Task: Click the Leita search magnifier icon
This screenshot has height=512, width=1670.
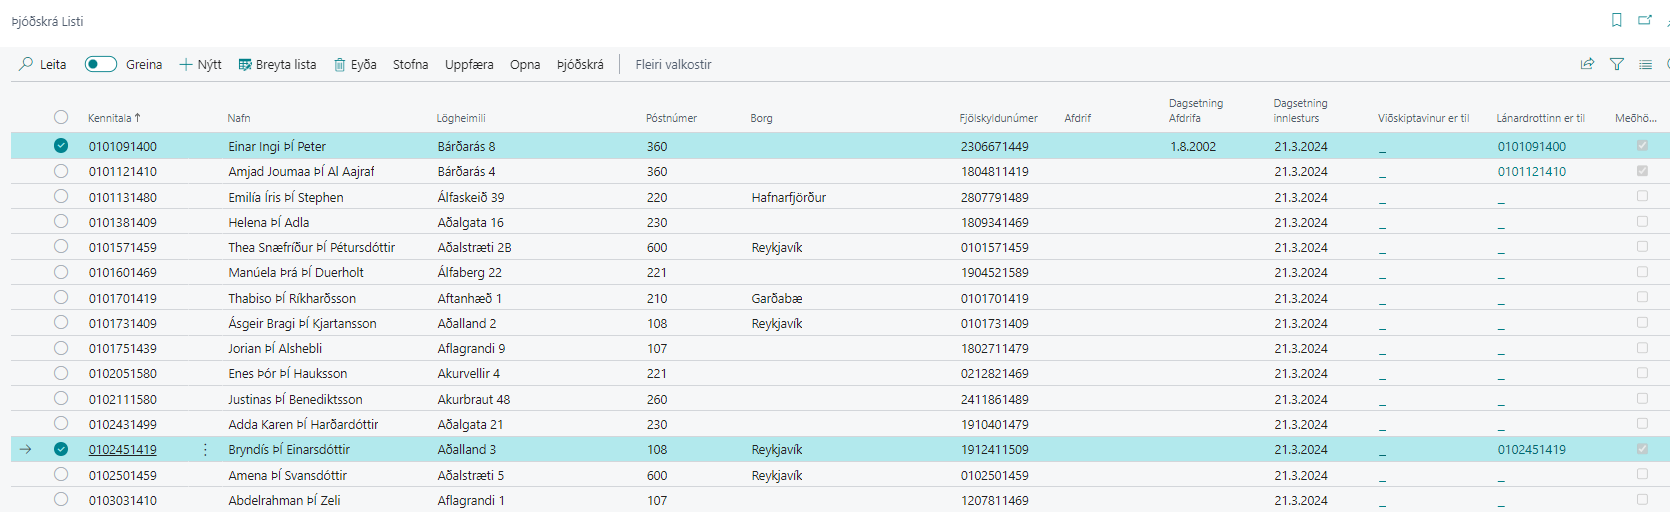Action: pyautogui.click(x=27, y=64)
